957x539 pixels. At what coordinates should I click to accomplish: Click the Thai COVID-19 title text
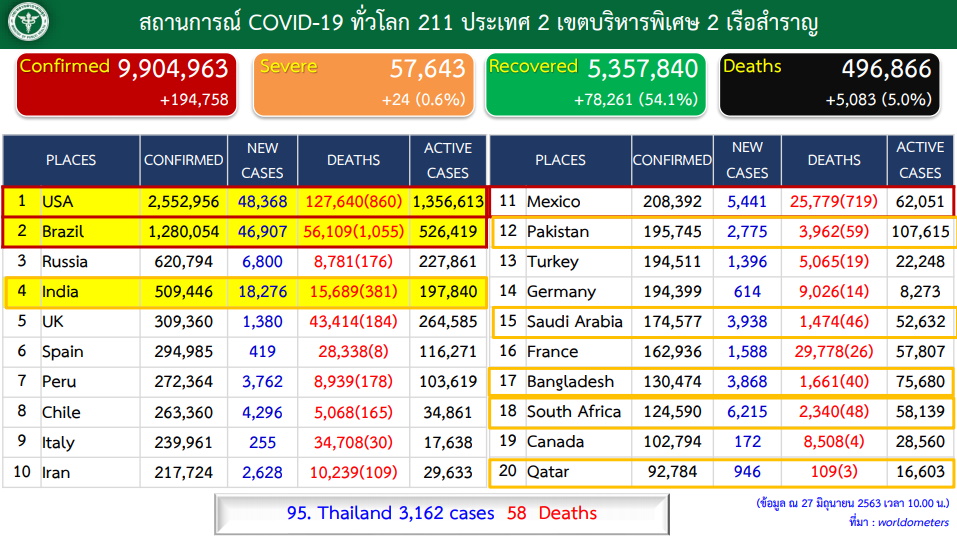pos(478,23)
